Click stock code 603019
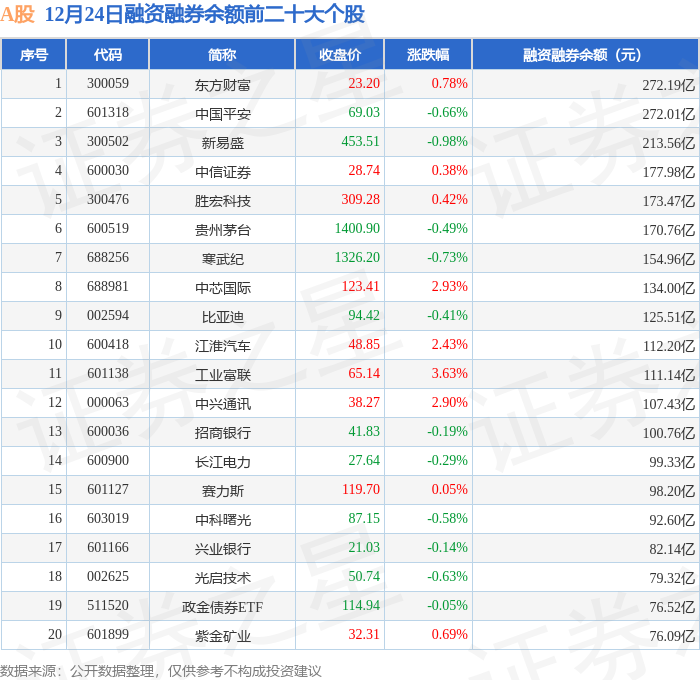 [x=108, y=519]
